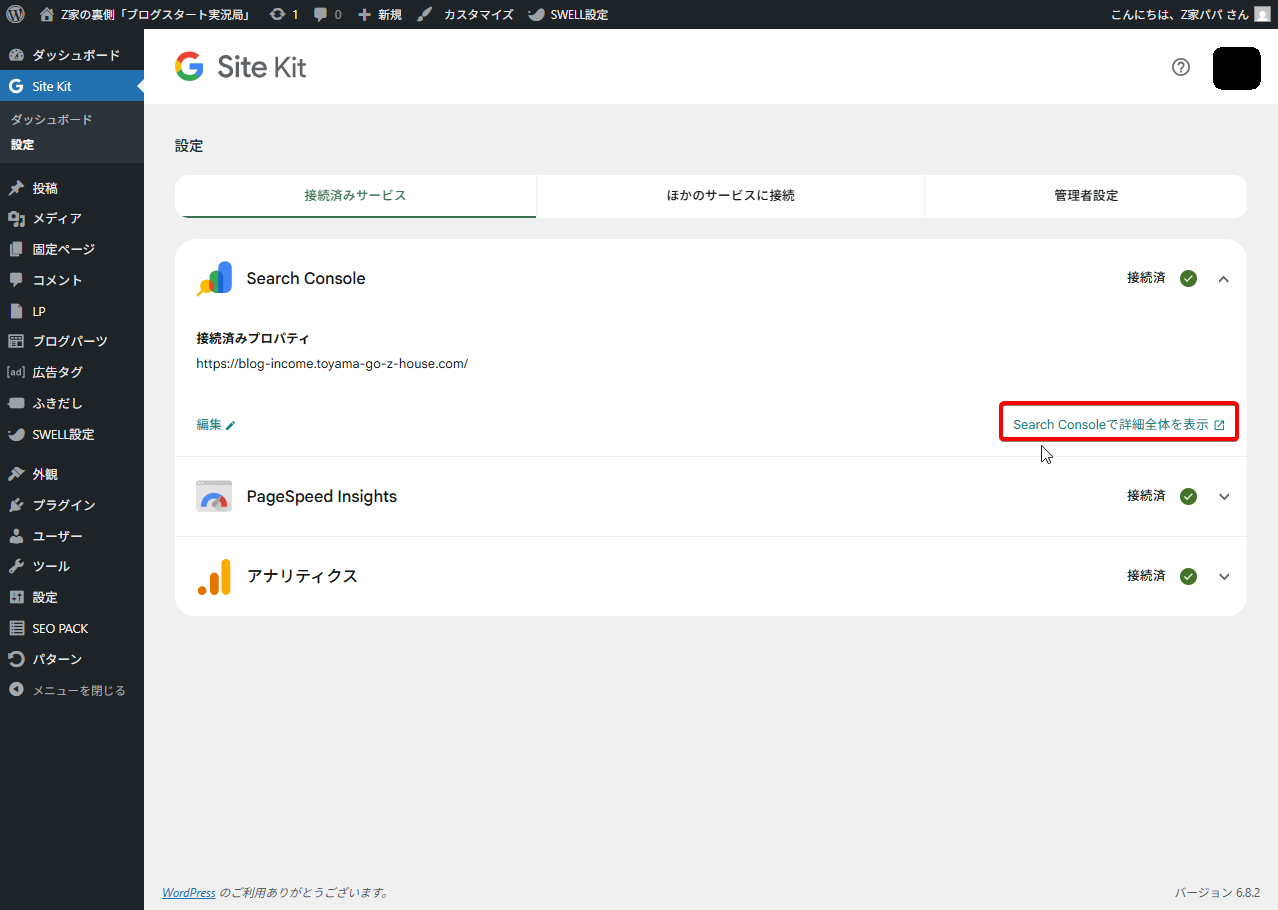The width and height of the screenshot is (1278, 910).
Task: Open the ブログパーツ sidebar menu
Action: point(72,341)
